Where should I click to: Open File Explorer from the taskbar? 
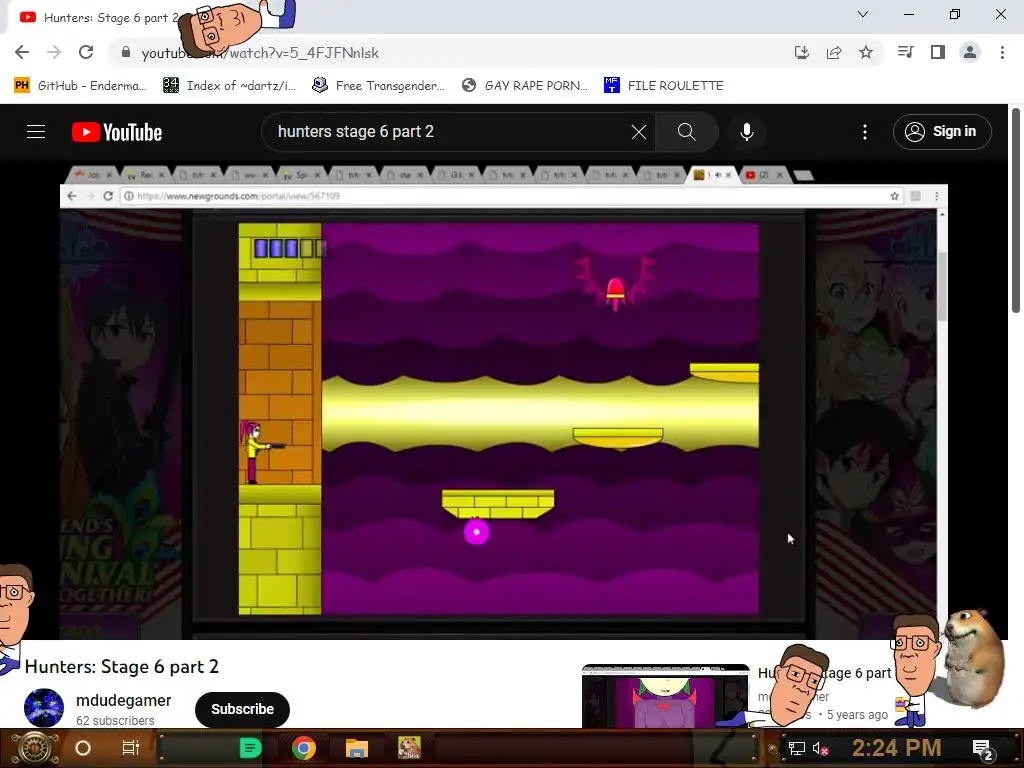(x=357, y=748)
